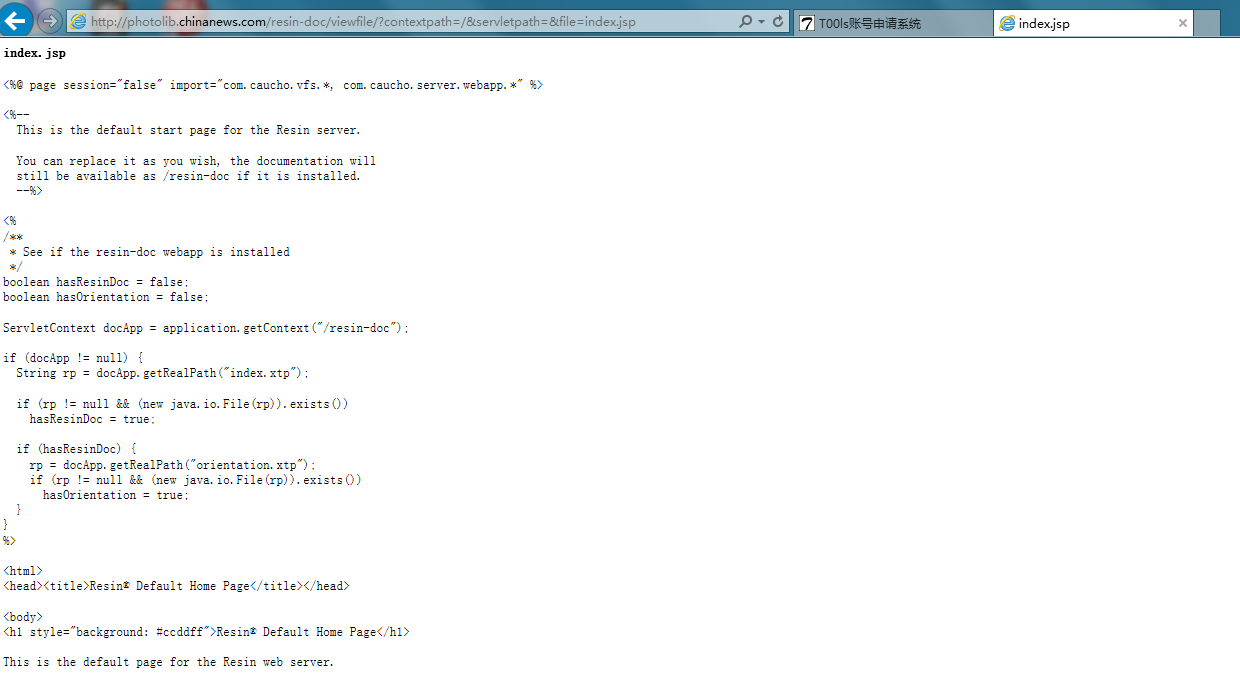
Task: Close the index.jsp tab
Action: pyautogui.click(x=1182, y=23)
